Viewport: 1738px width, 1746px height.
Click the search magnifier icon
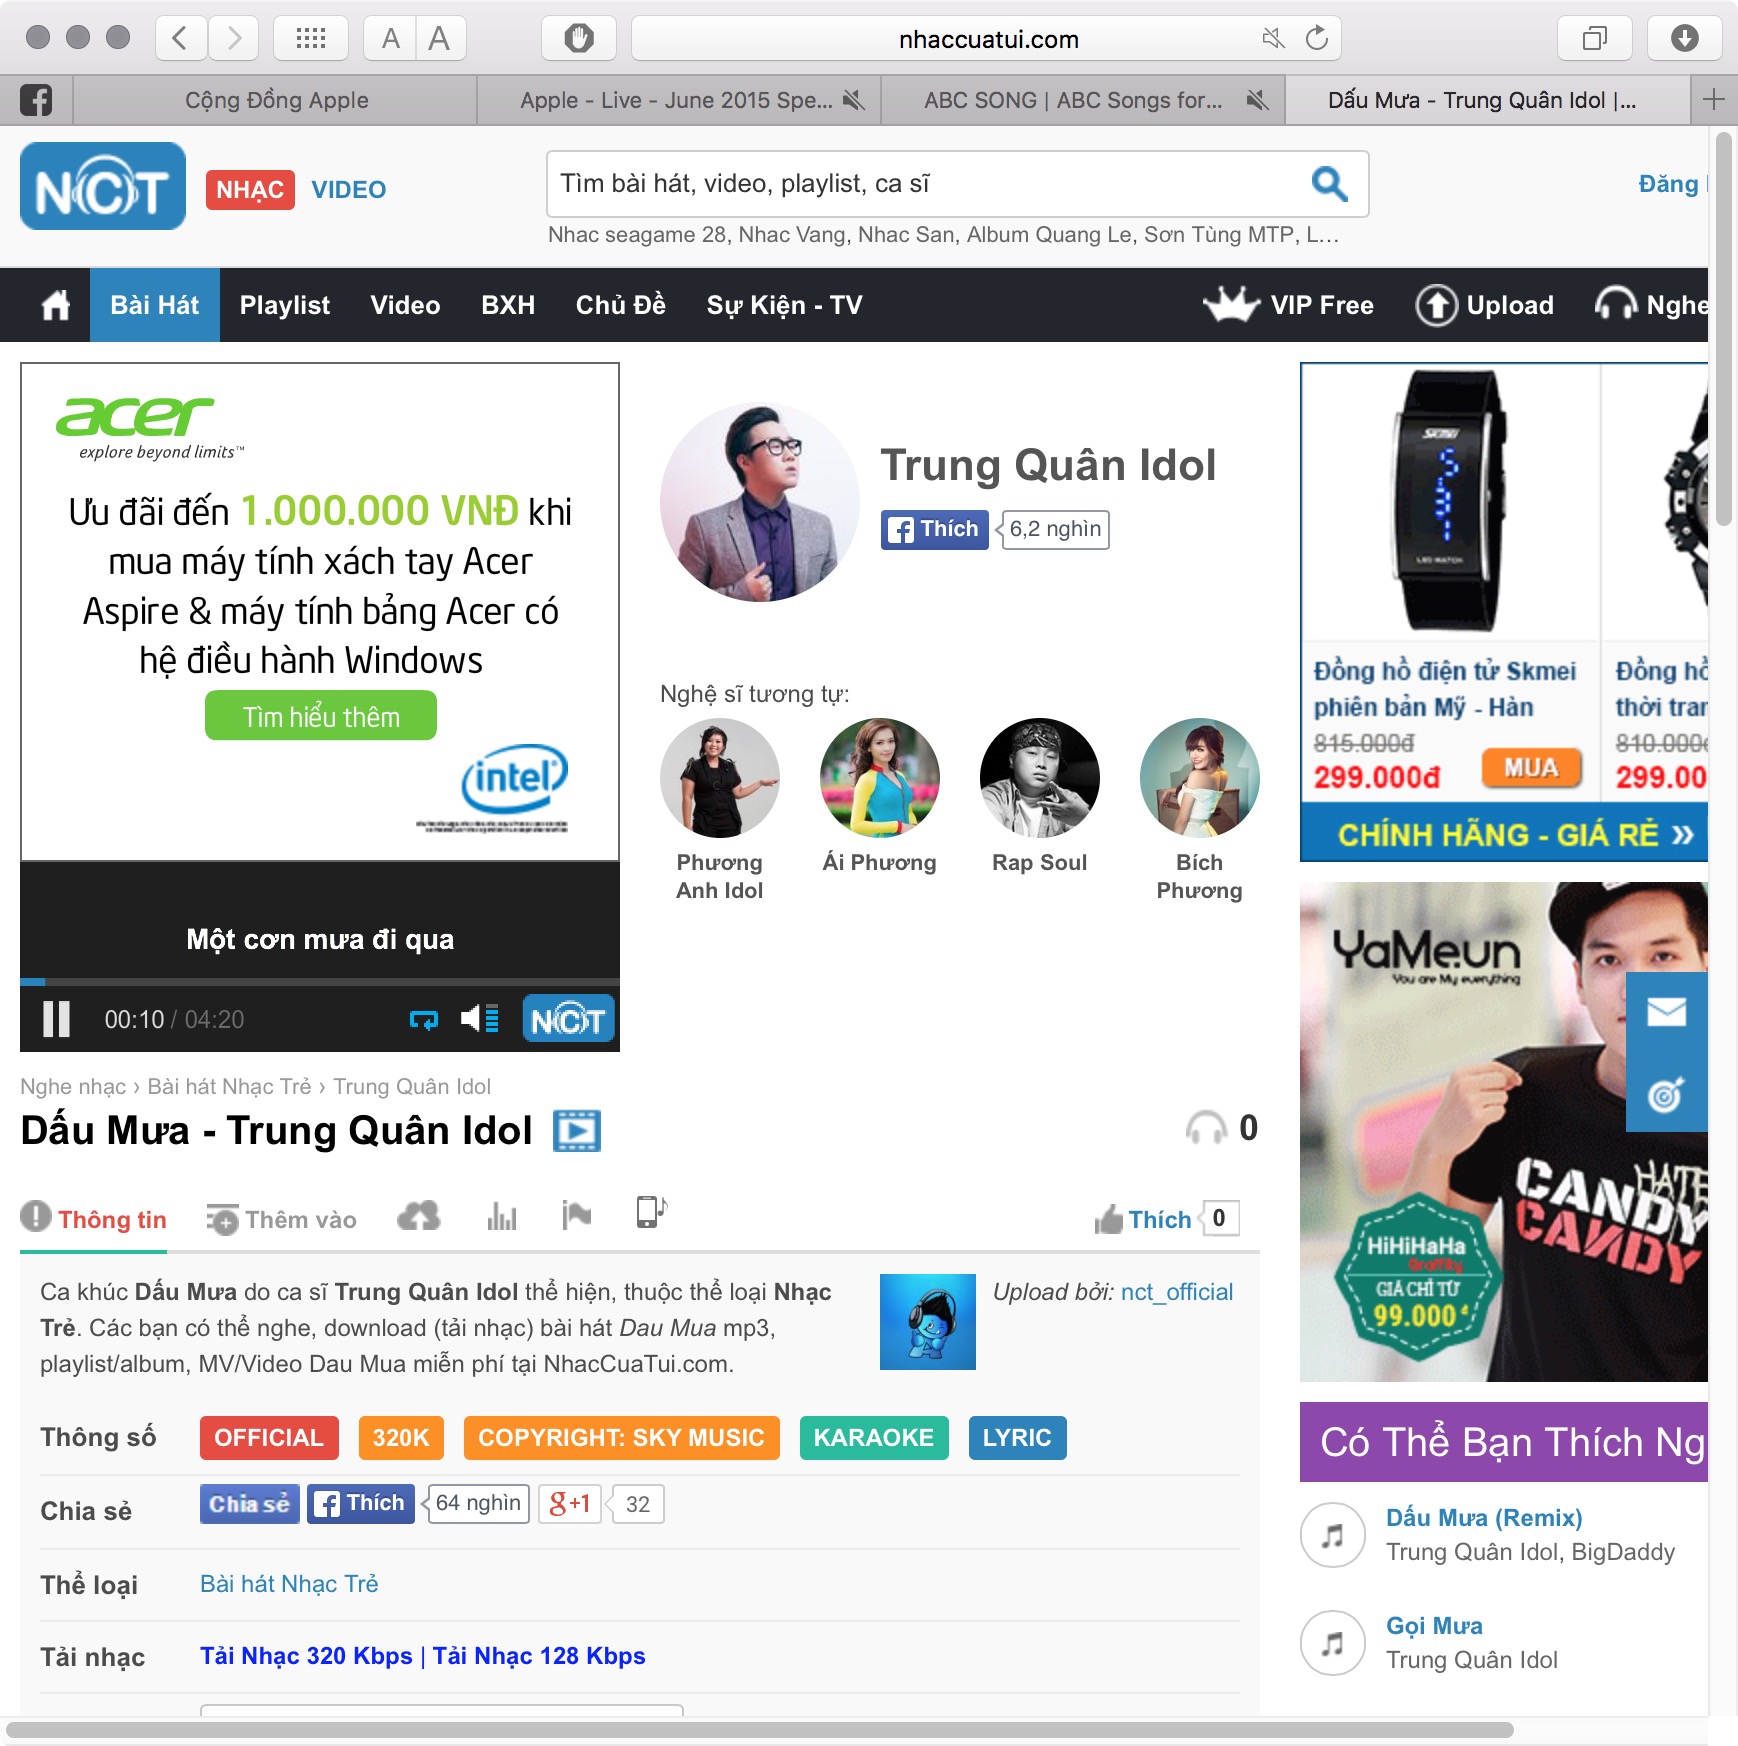[x=1329, y=184]
